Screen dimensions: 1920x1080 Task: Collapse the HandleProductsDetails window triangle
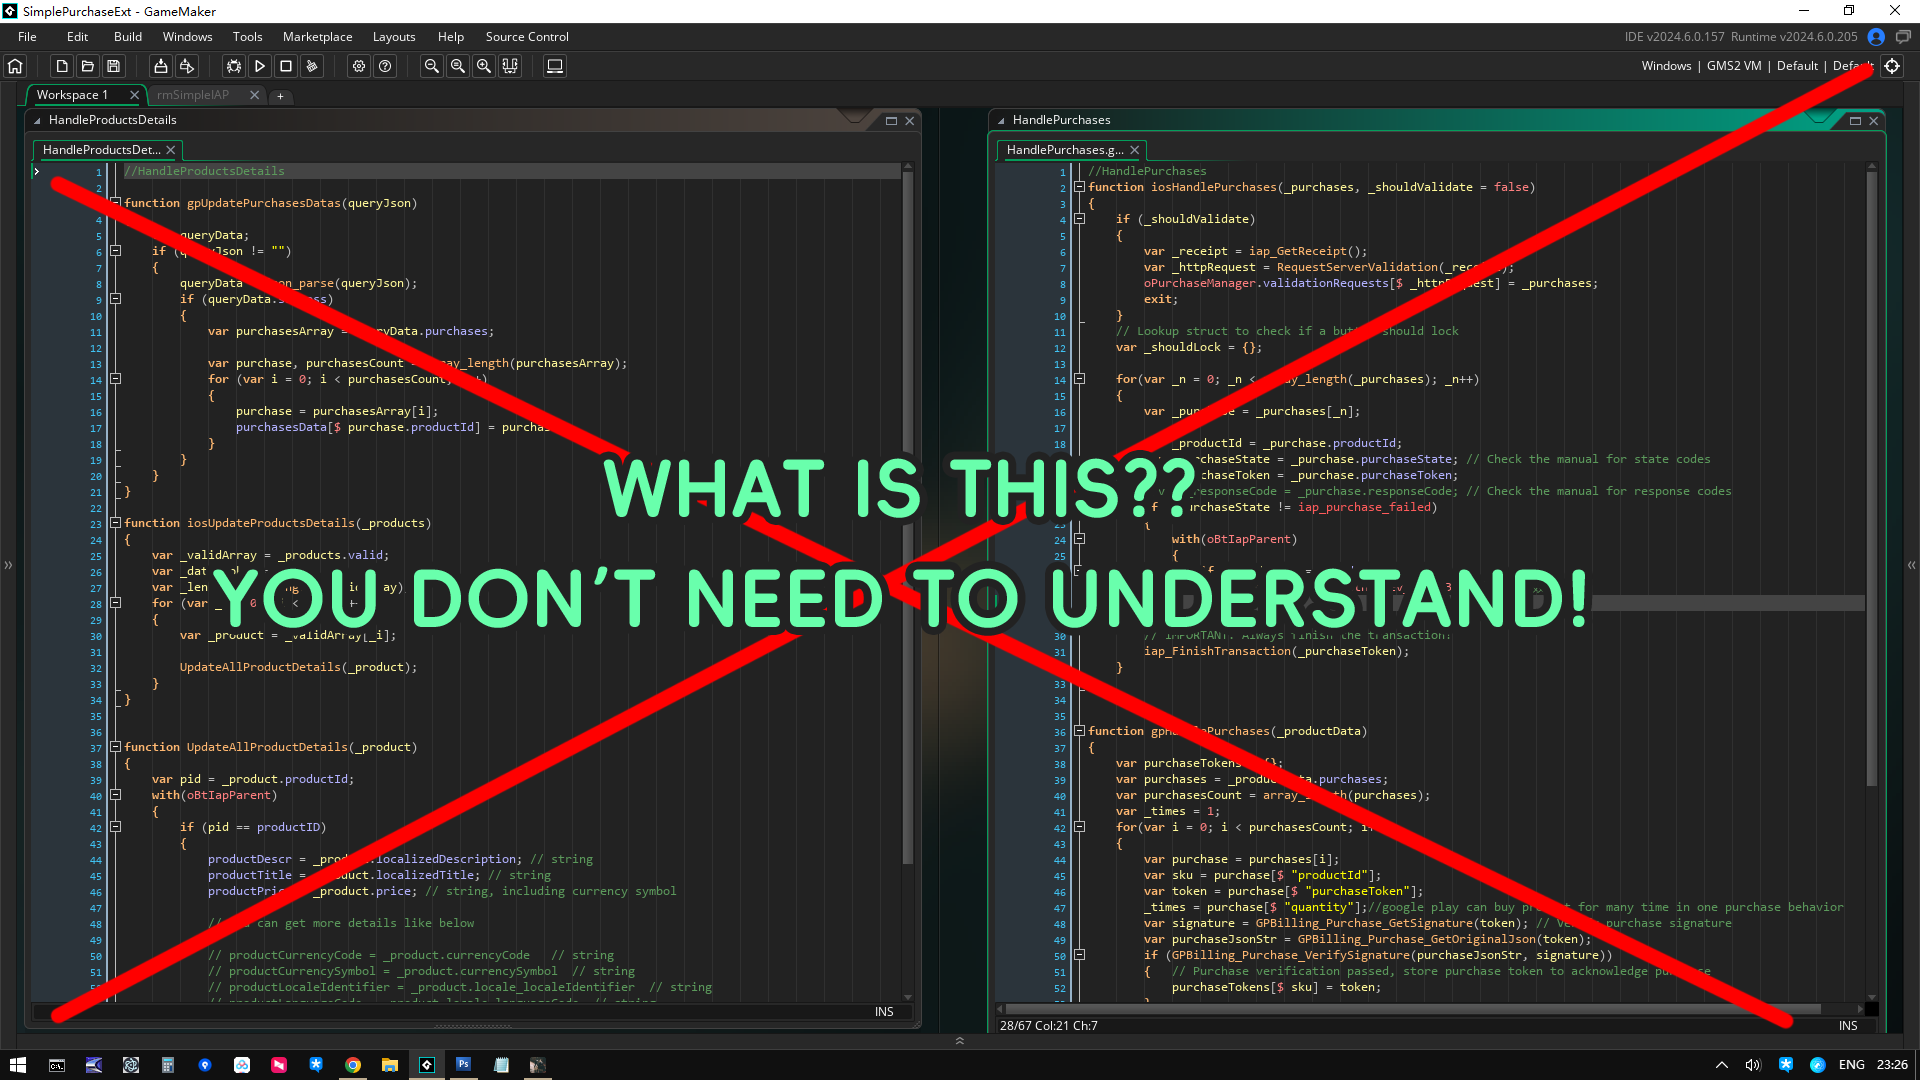click(37, 120)
